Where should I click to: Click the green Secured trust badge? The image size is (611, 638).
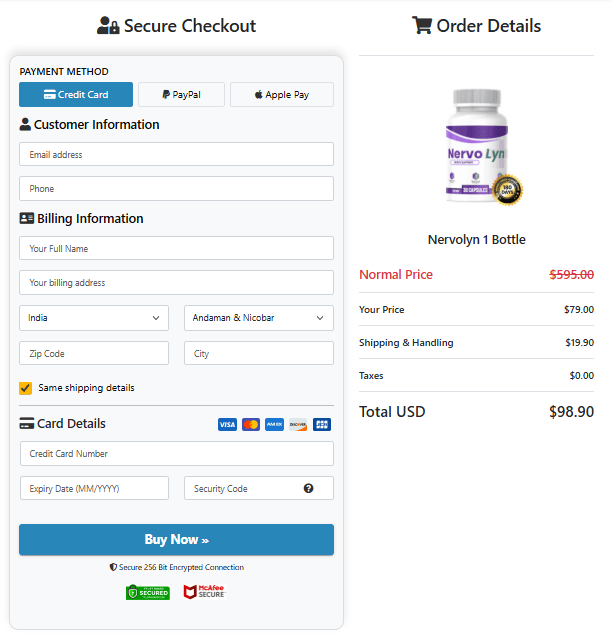(x=148, y=592)
